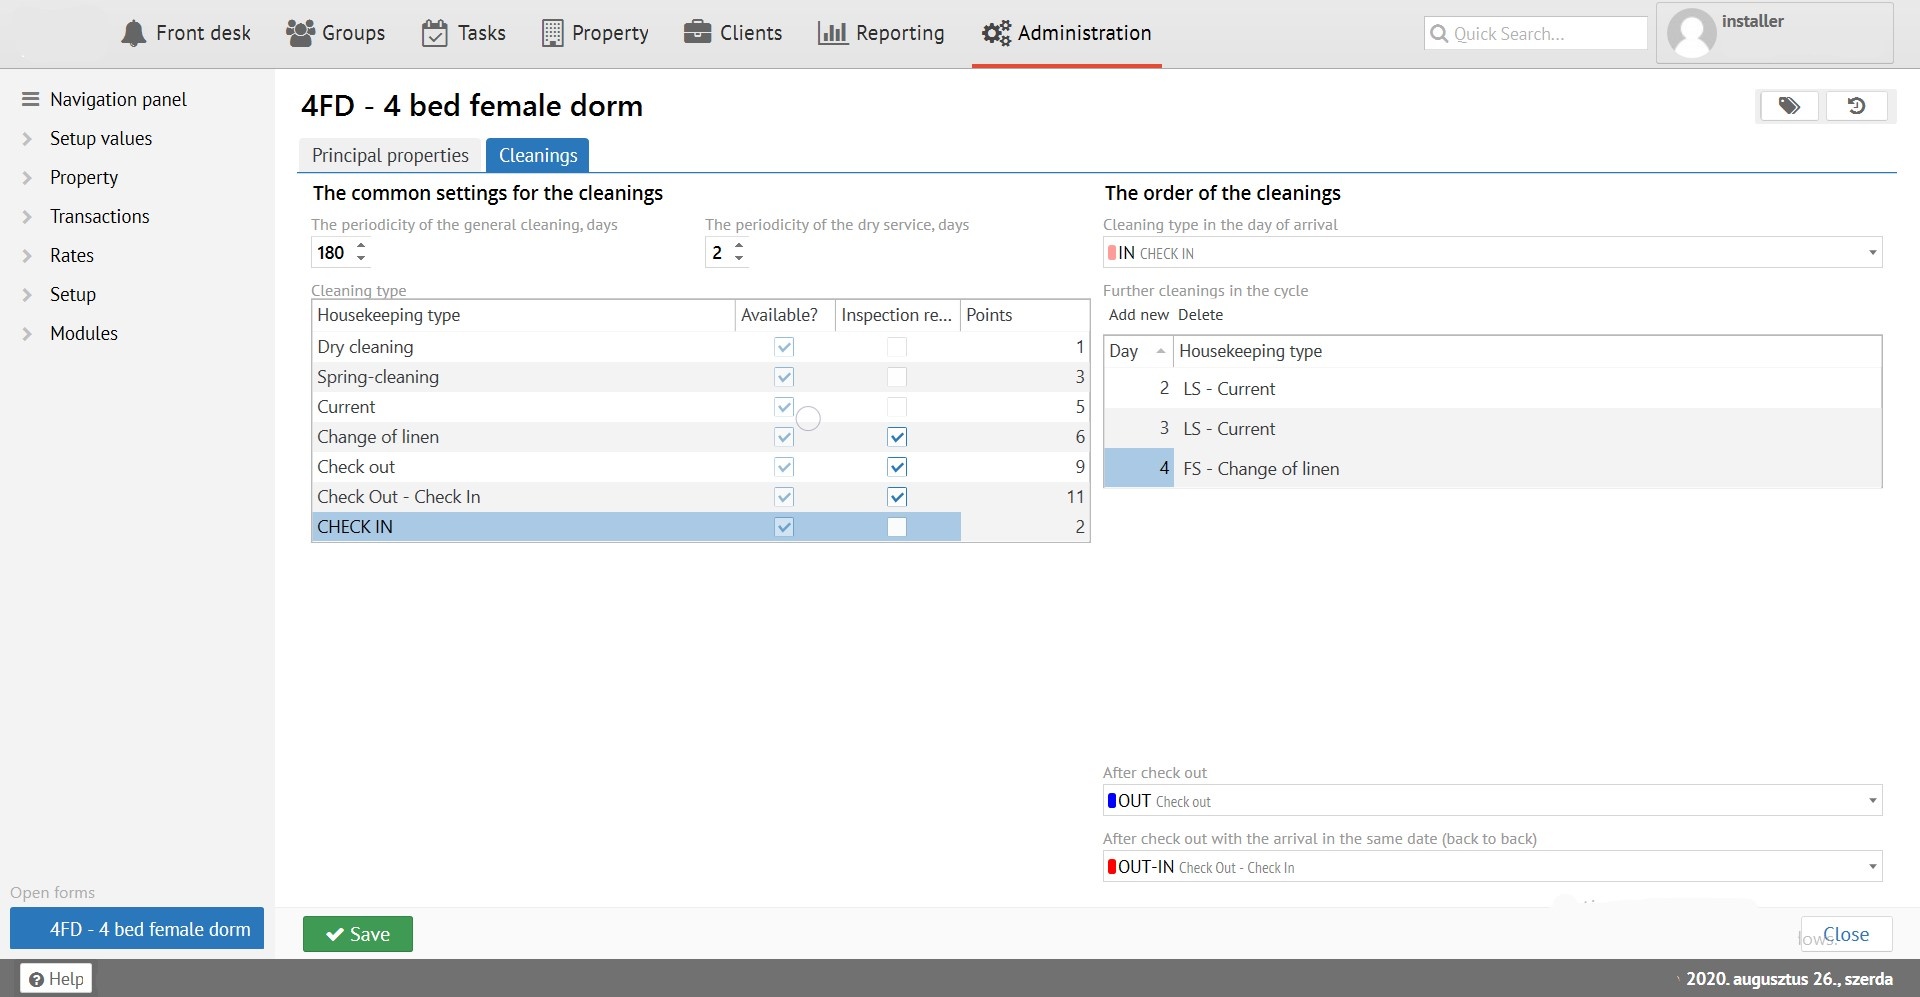Click the history revert icon button

tap(1856, 106)
